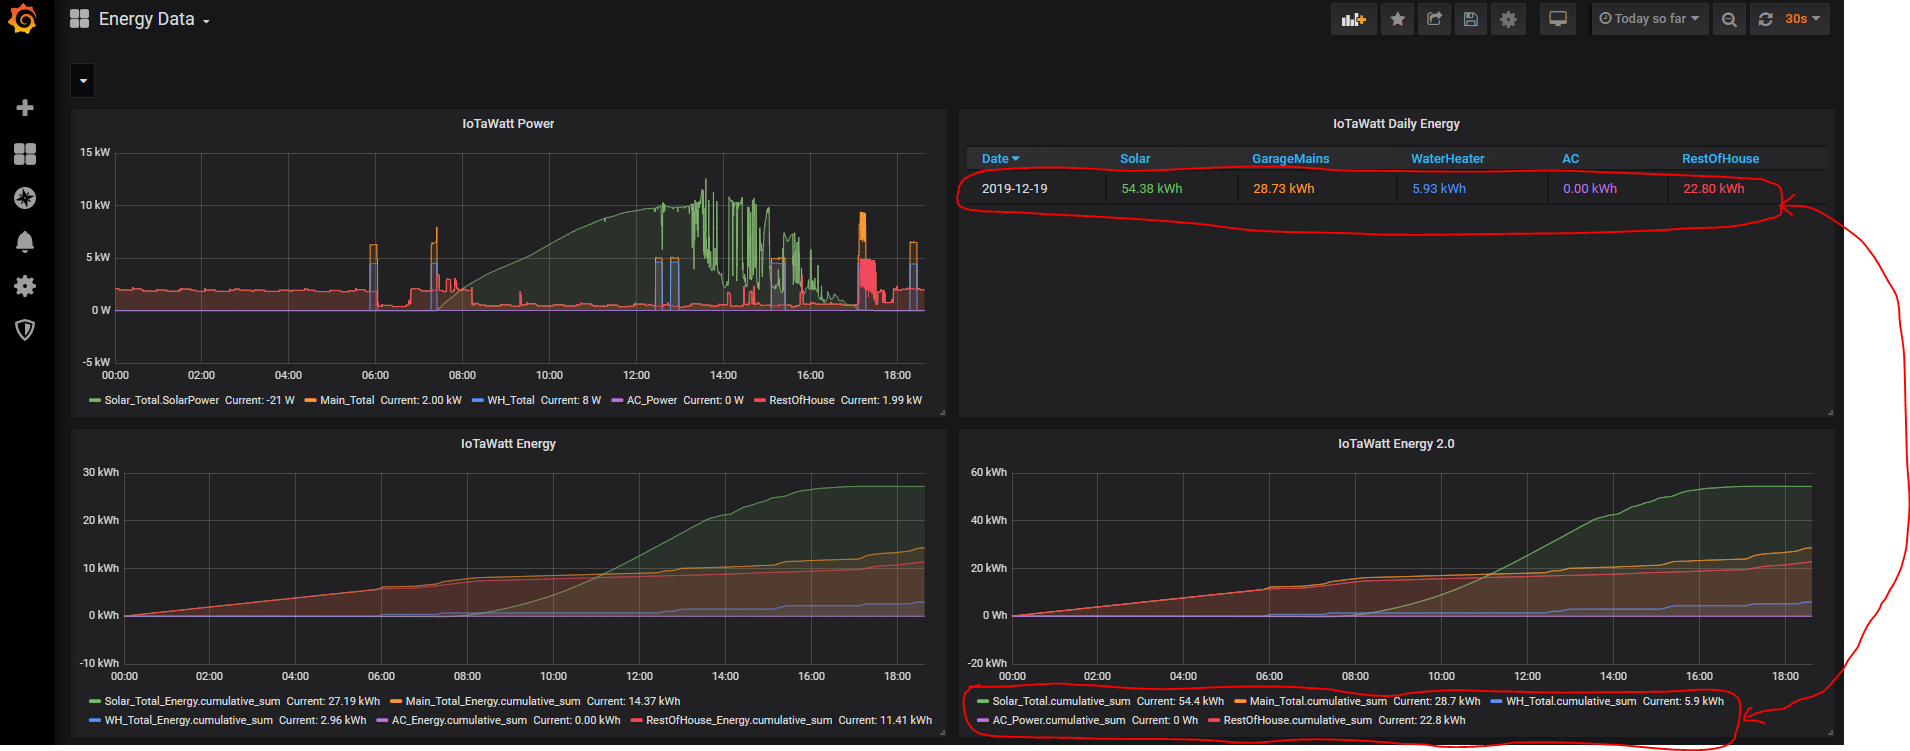Toggle RestOfHouse_Energy.cumulative_sum legend series
This screenshot has height=751, width=1910.
pyautogui.click(x=739, y=721)
